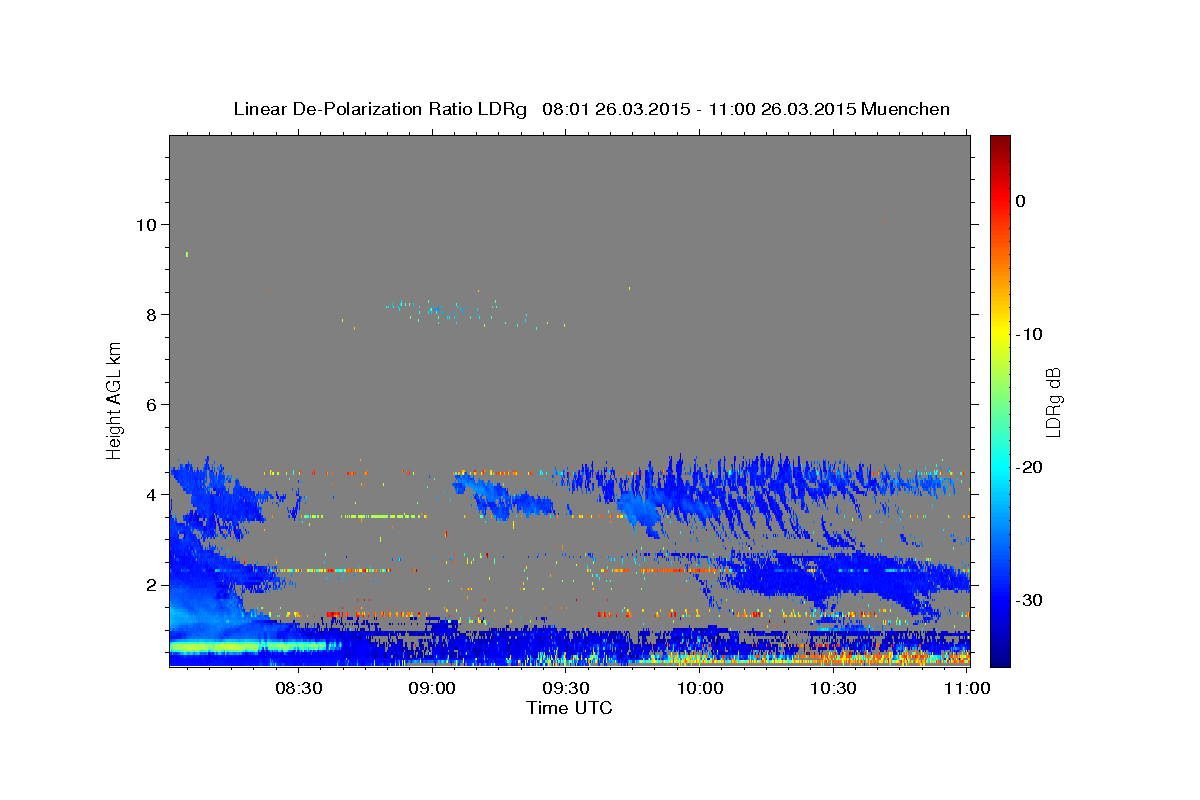1200x800 pixels.
Task: Click the colorbar tick label -20
Action: 1029,467
